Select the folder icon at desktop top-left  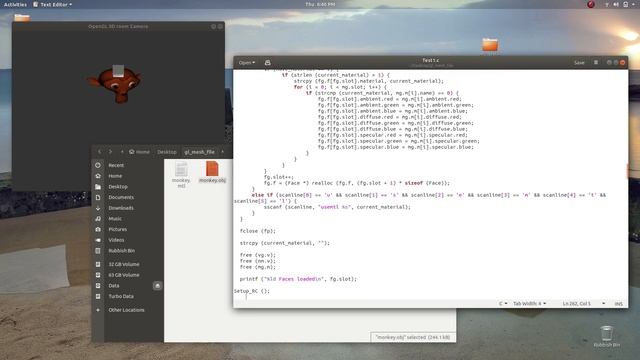[22, 18]
